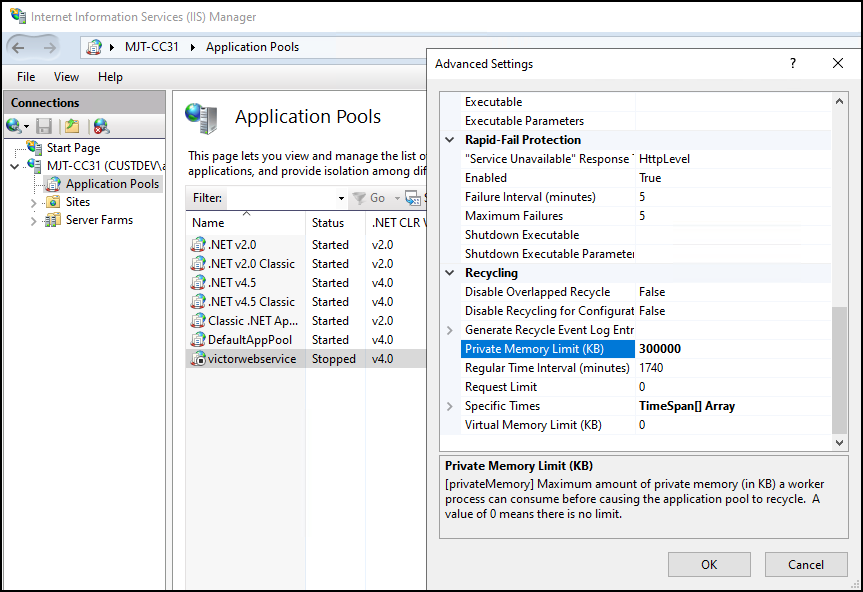
Task: Open the File menu
Action: point(25,76)
